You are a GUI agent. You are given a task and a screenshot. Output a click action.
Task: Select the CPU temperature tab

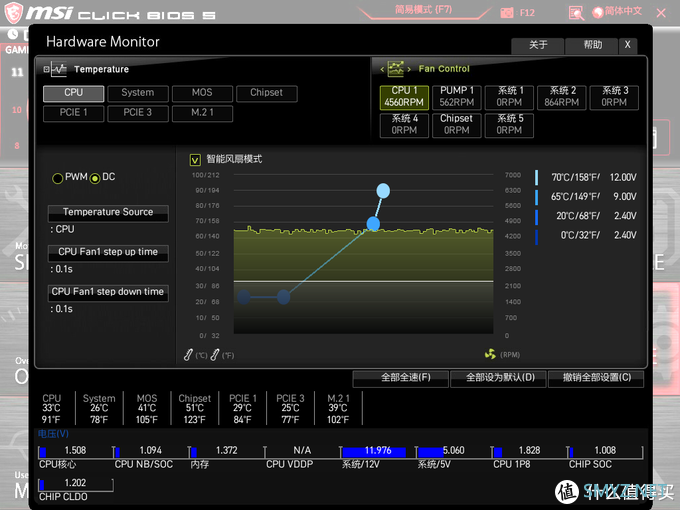pos(73,93)
